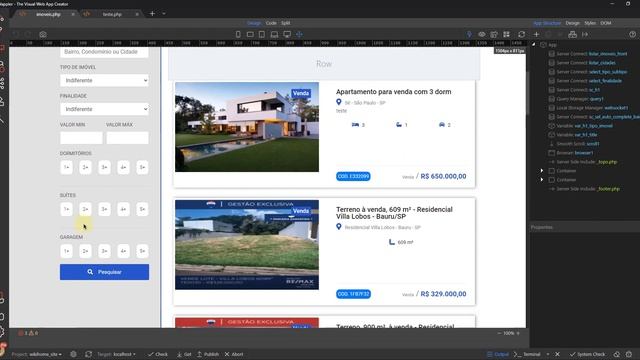Close the teste.php tab
640x360 pixels.
[137, 14]
